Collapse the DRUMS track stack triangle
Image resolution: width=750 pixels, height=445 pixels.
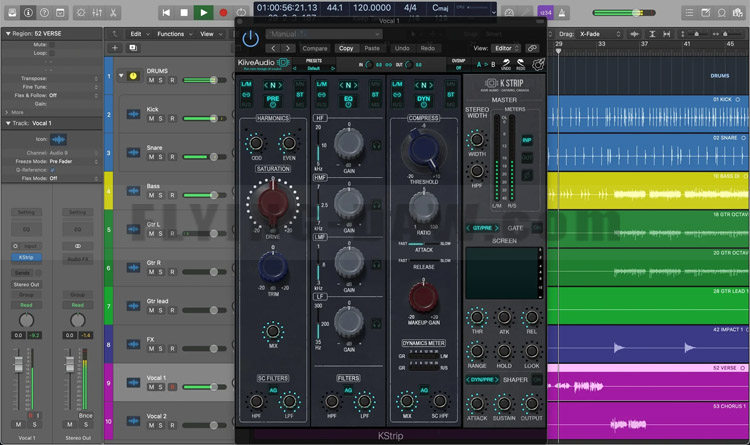tap(120, 75)
